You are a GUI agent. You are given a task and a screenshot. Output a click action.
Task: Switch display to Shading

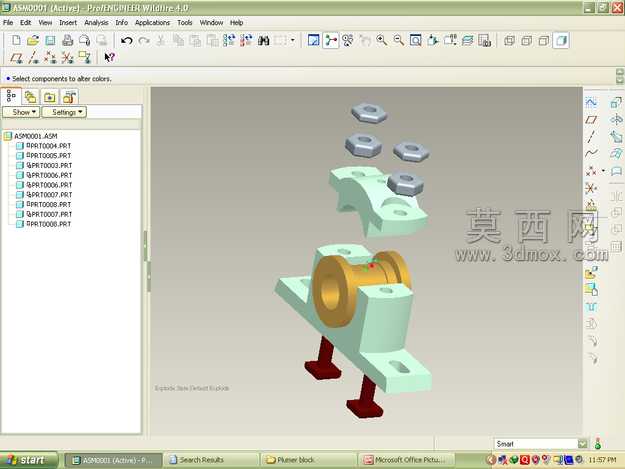click(561, 41)
